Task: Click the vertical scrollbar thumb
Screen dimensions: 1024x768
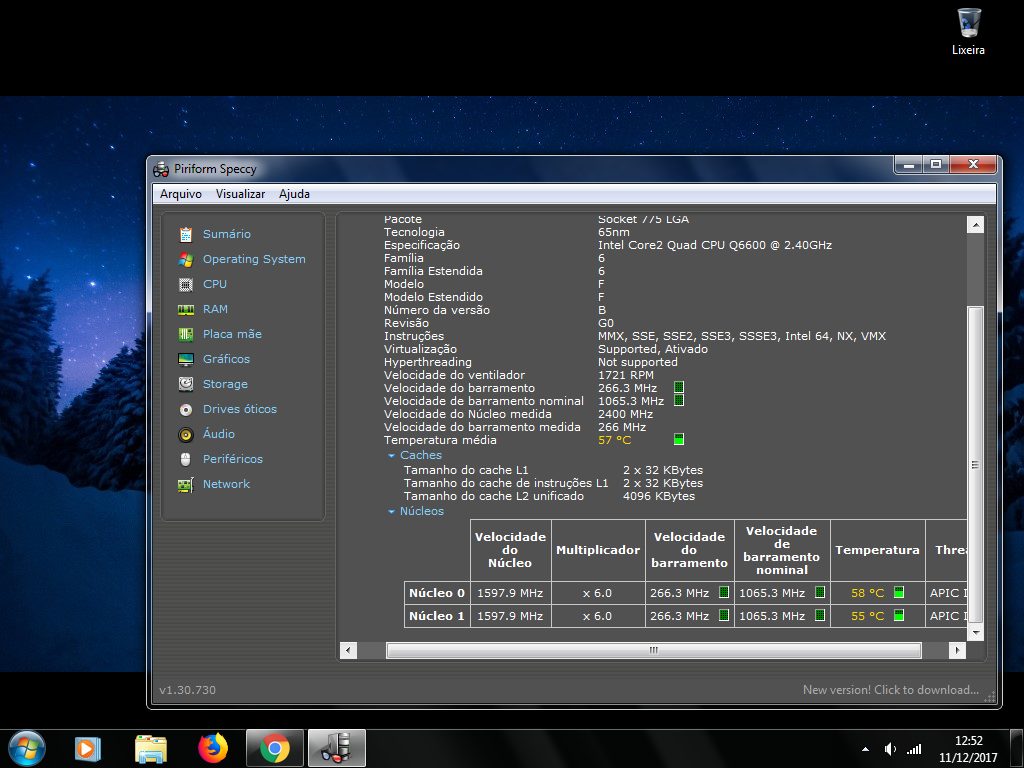Action: point(975,464)
